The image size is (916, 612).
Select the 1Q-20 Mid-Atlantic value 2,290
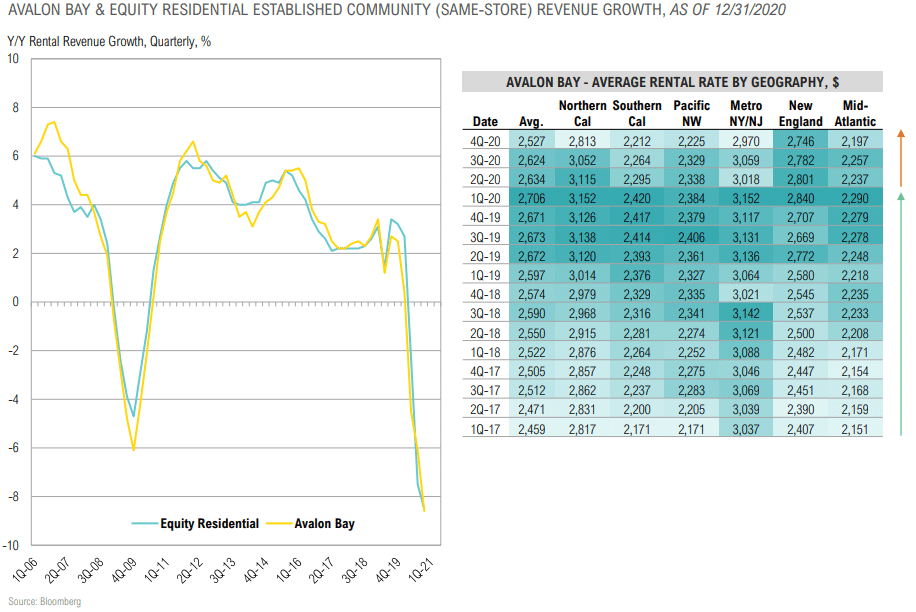coord(855,199)
